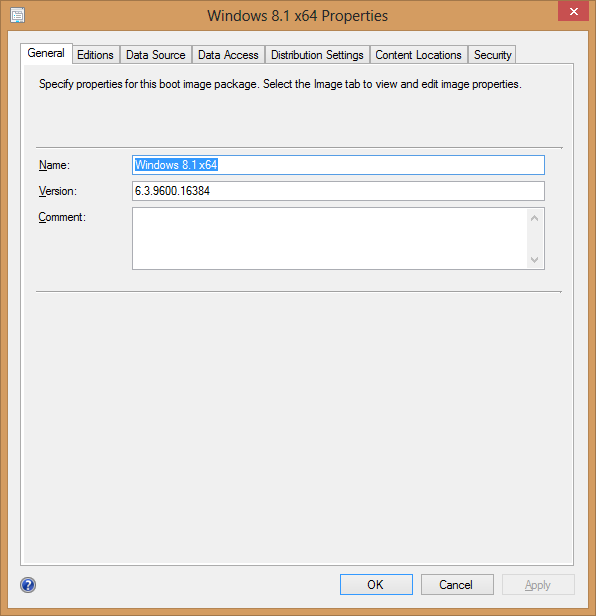Click the Version: label
This screenshot has height=616, width=596.
coord(58,191)
